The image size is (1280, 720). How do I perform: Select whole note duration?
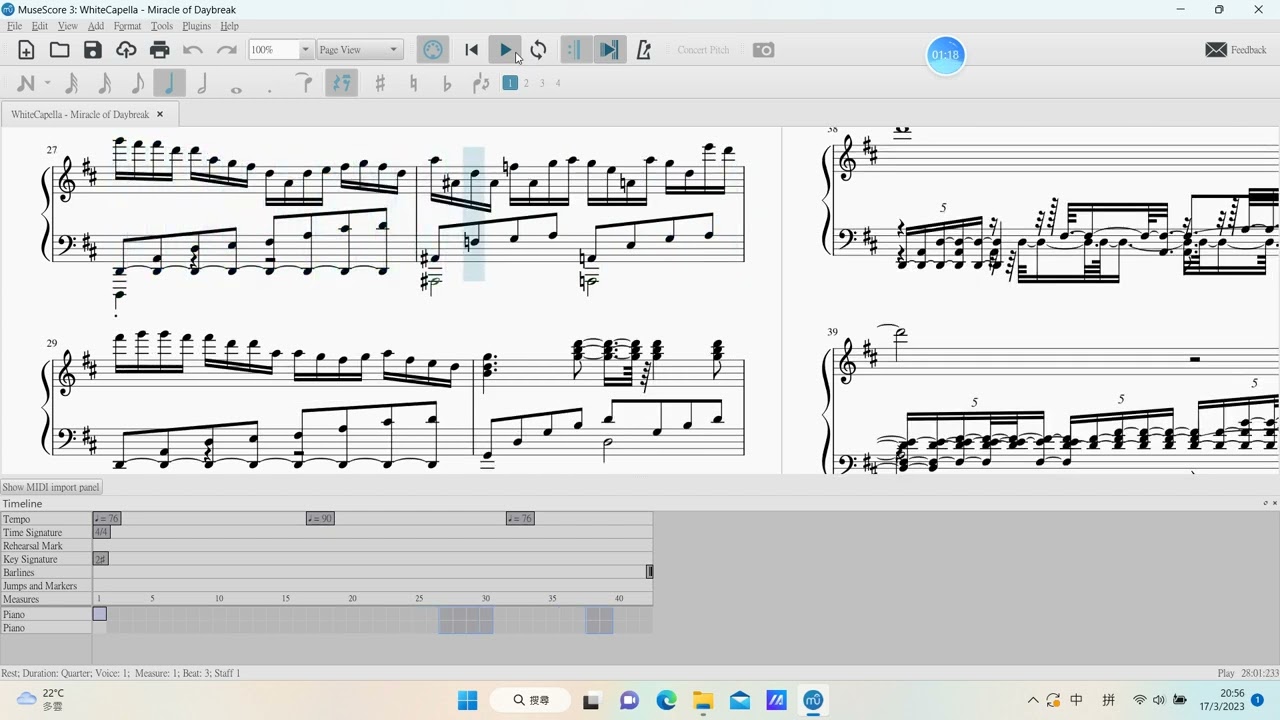[236, 88]
